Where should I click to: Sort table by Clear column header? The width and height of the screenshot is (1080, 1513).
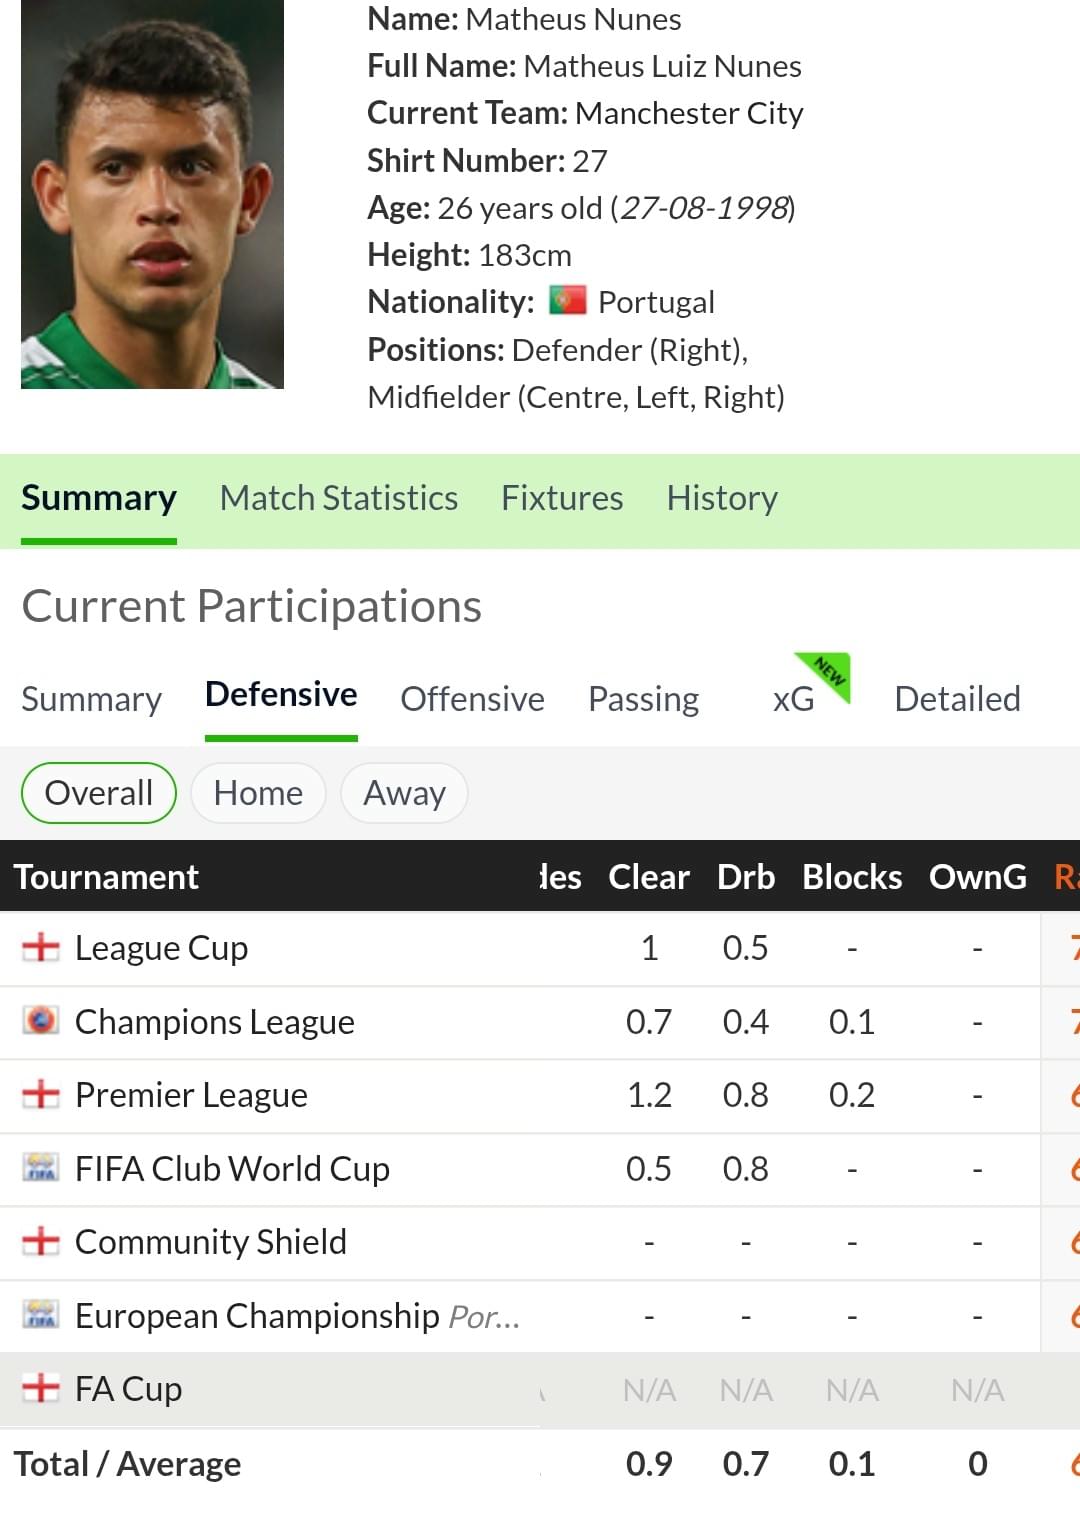click(x=649, y=877)
